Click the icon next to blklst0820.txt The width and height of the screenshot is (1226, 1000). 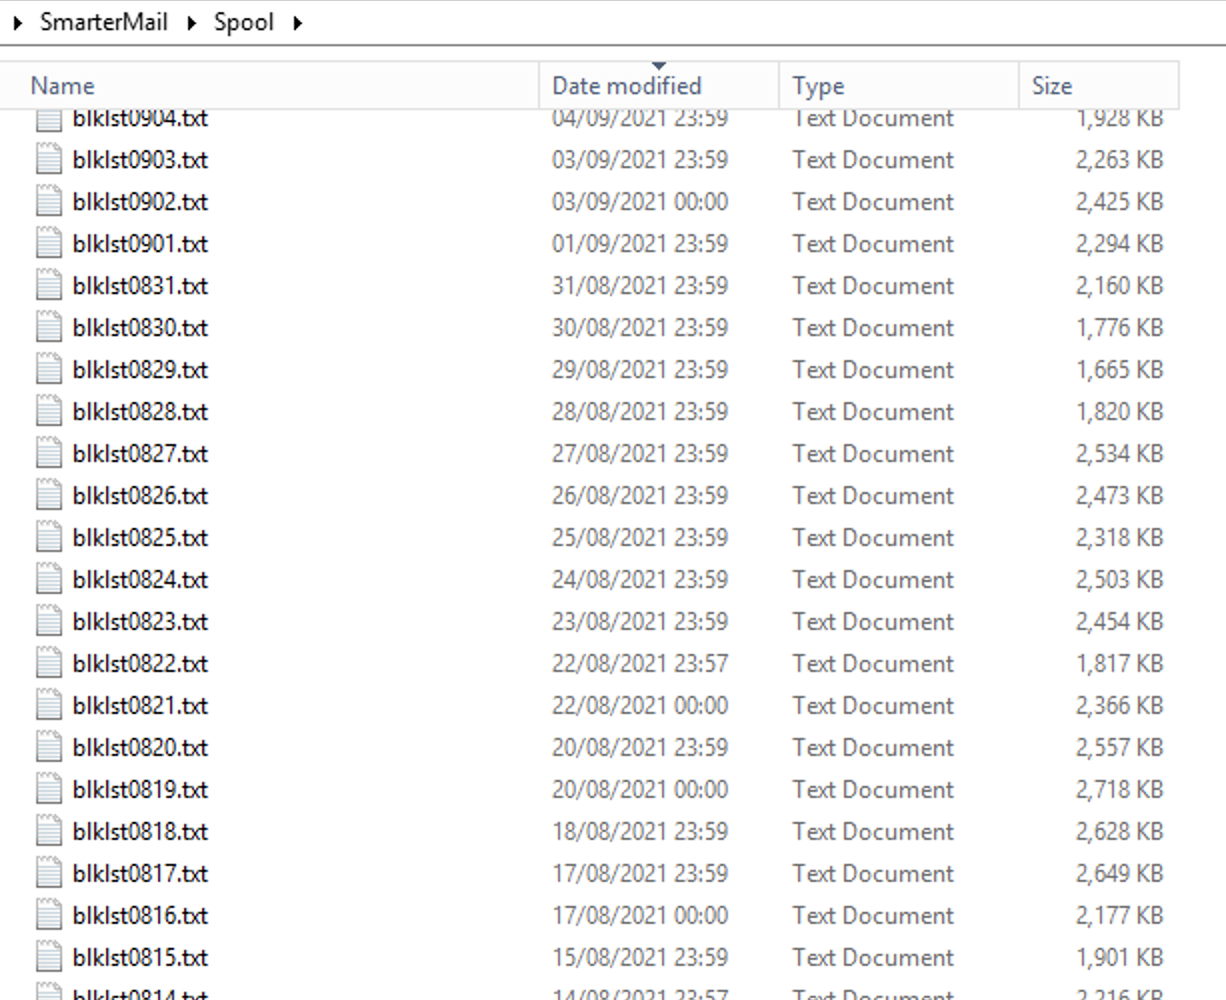(49, 748)
